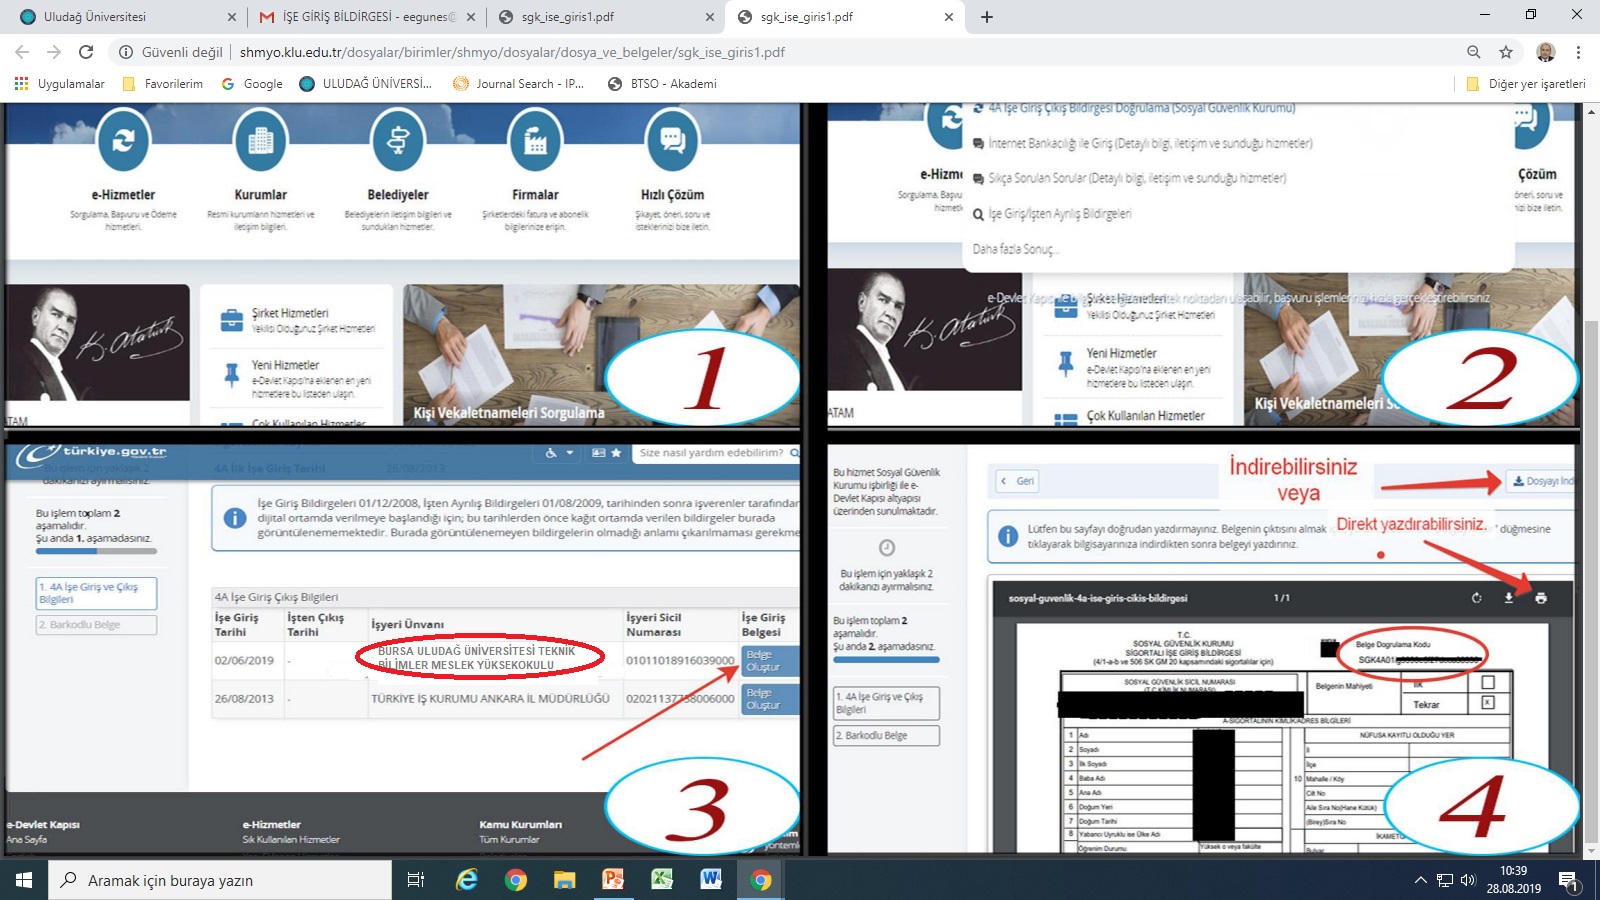Click the Firmalar icon in PDF panel 1

pyautogui.click(x=535, y=141)
